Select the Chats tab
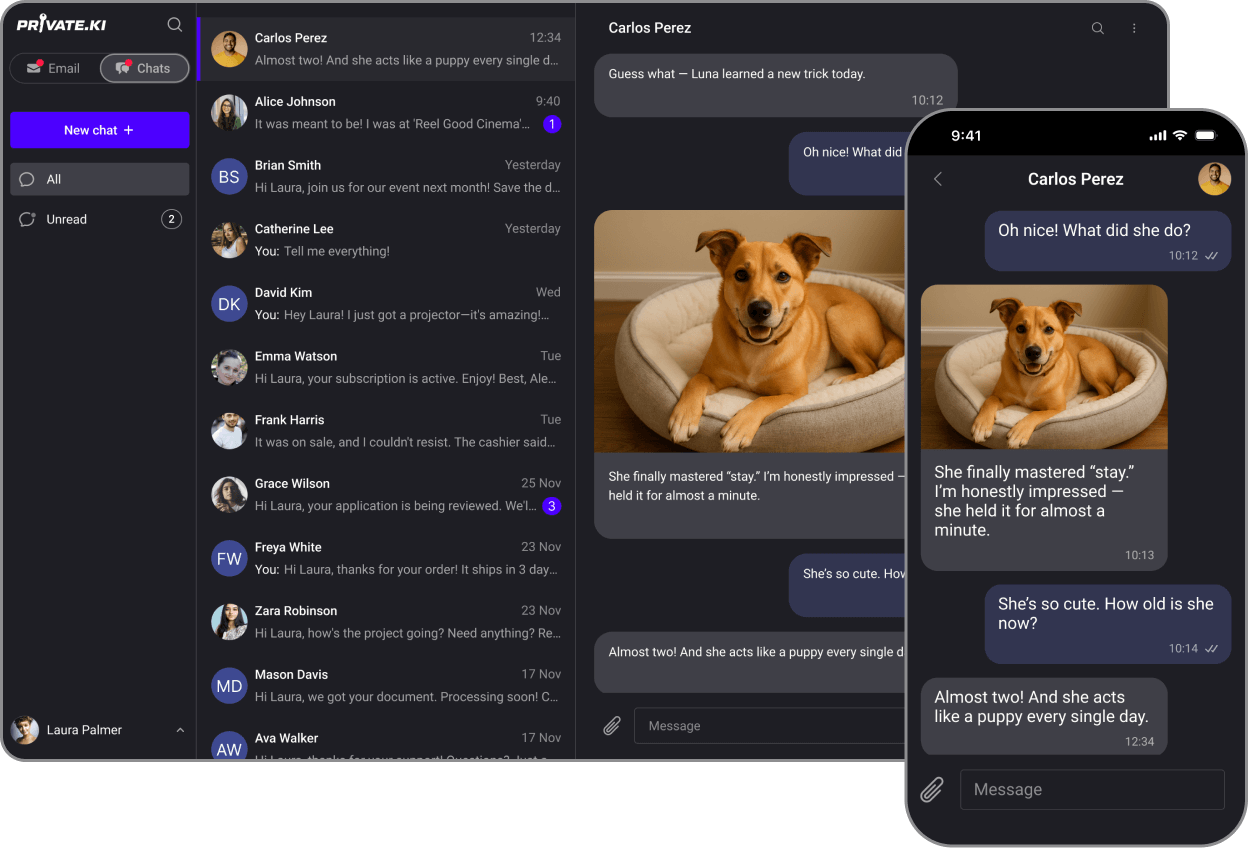Screen dimensions: 1248x848 [x=144, y=68]
